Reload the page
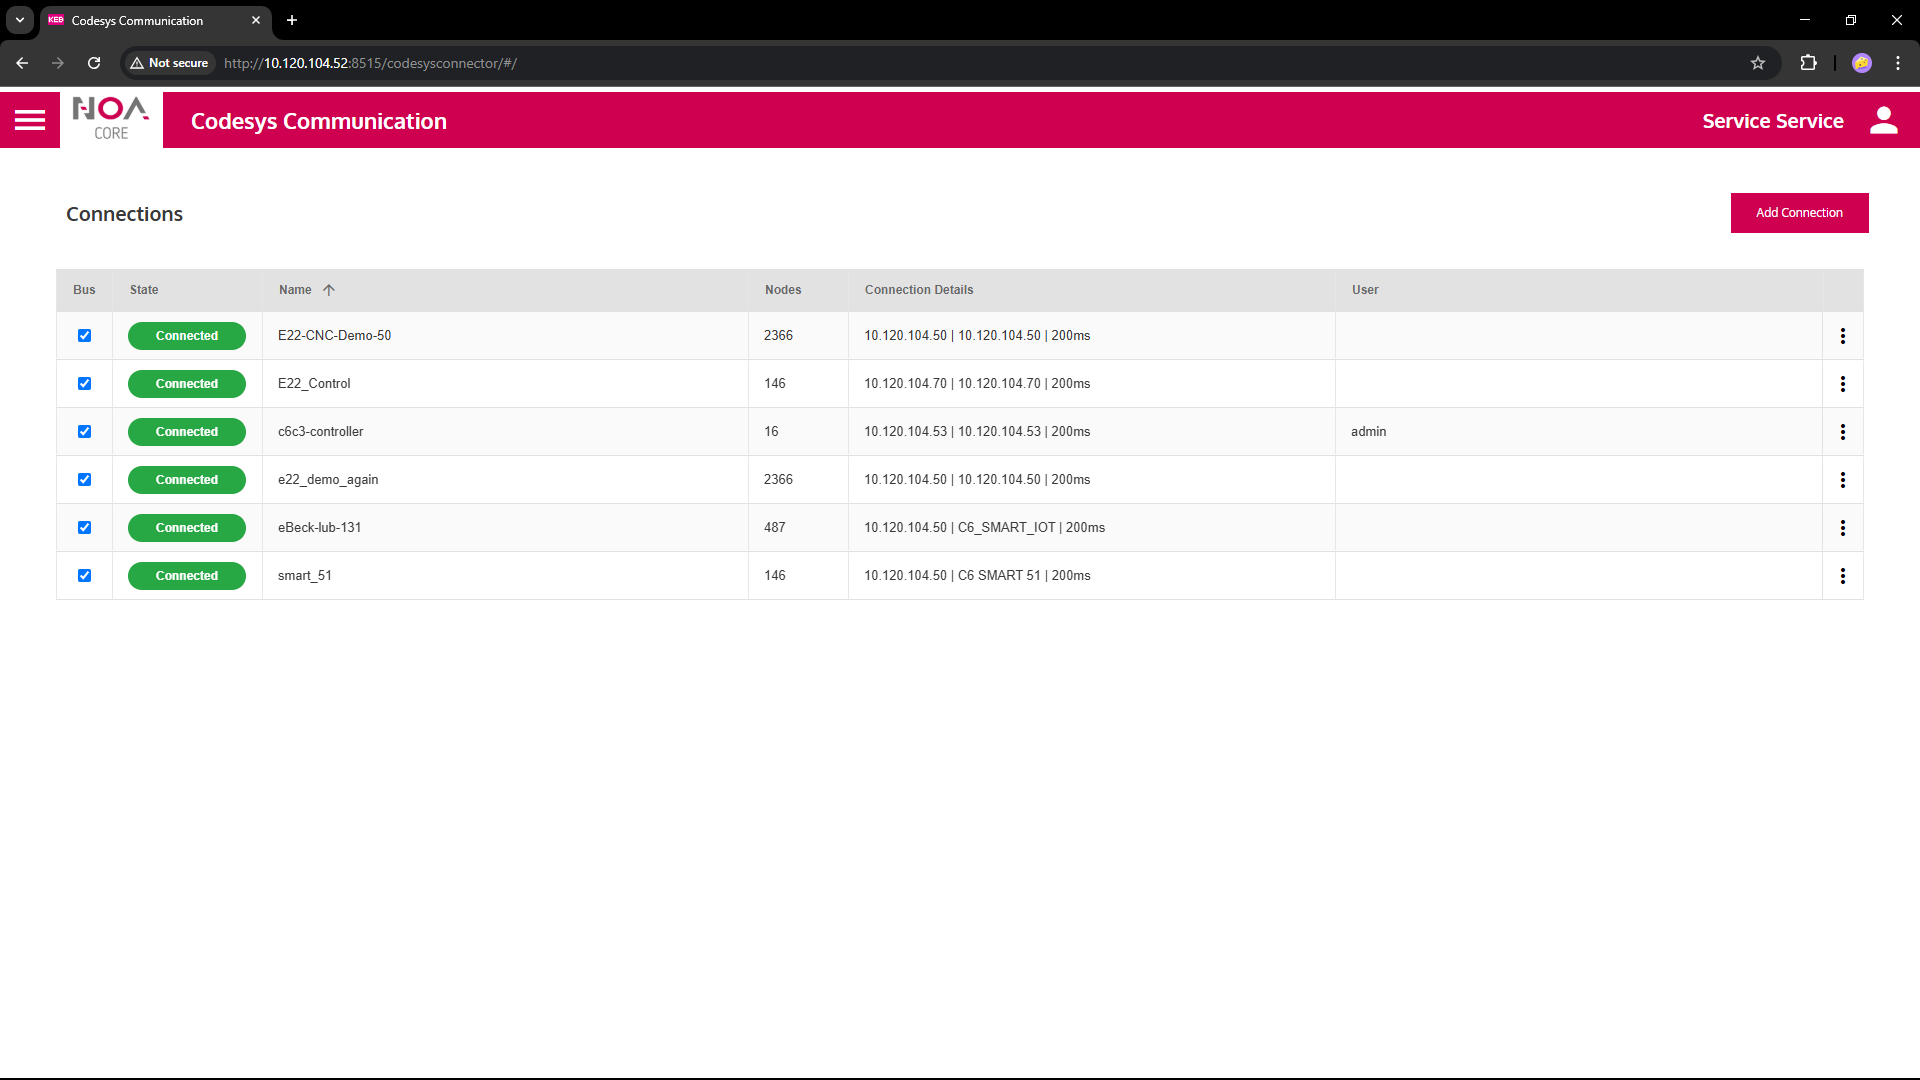This screenshot has width=1920, height=1080. [x=94, y=63]
